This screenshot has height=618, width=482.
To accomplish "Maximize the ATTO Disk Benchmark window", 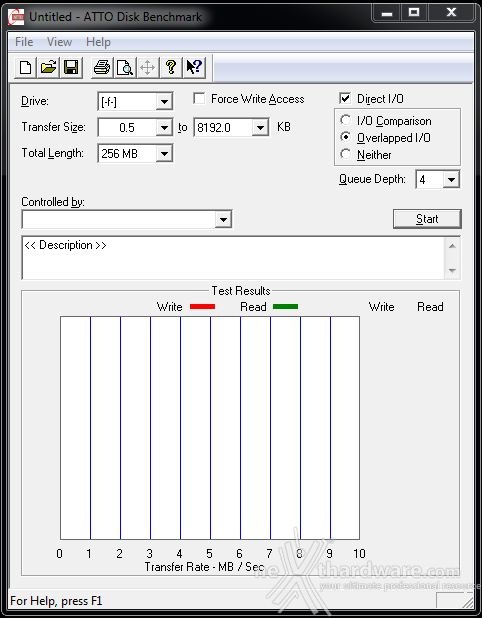I will pos(414,13).
